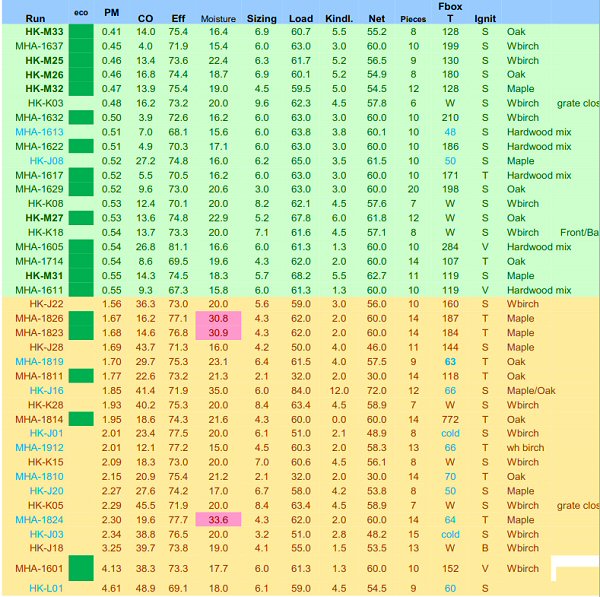
Task: Select Pieces value 20 for MHA-1629
Action: [413, 189]
